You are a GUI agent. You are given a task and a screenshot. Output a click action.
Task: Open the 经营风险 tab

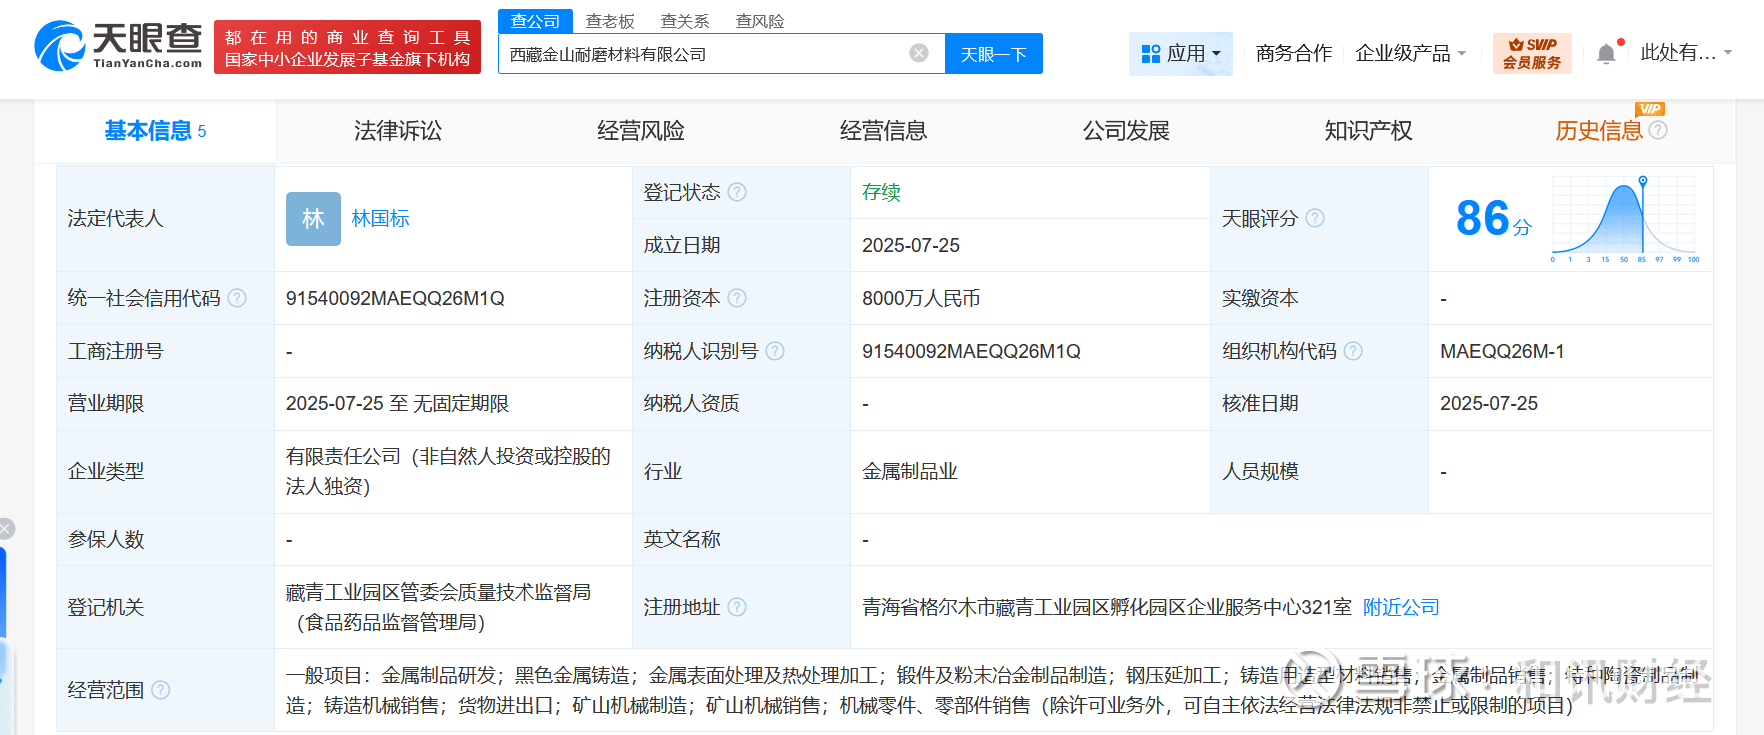click(641, 131)
